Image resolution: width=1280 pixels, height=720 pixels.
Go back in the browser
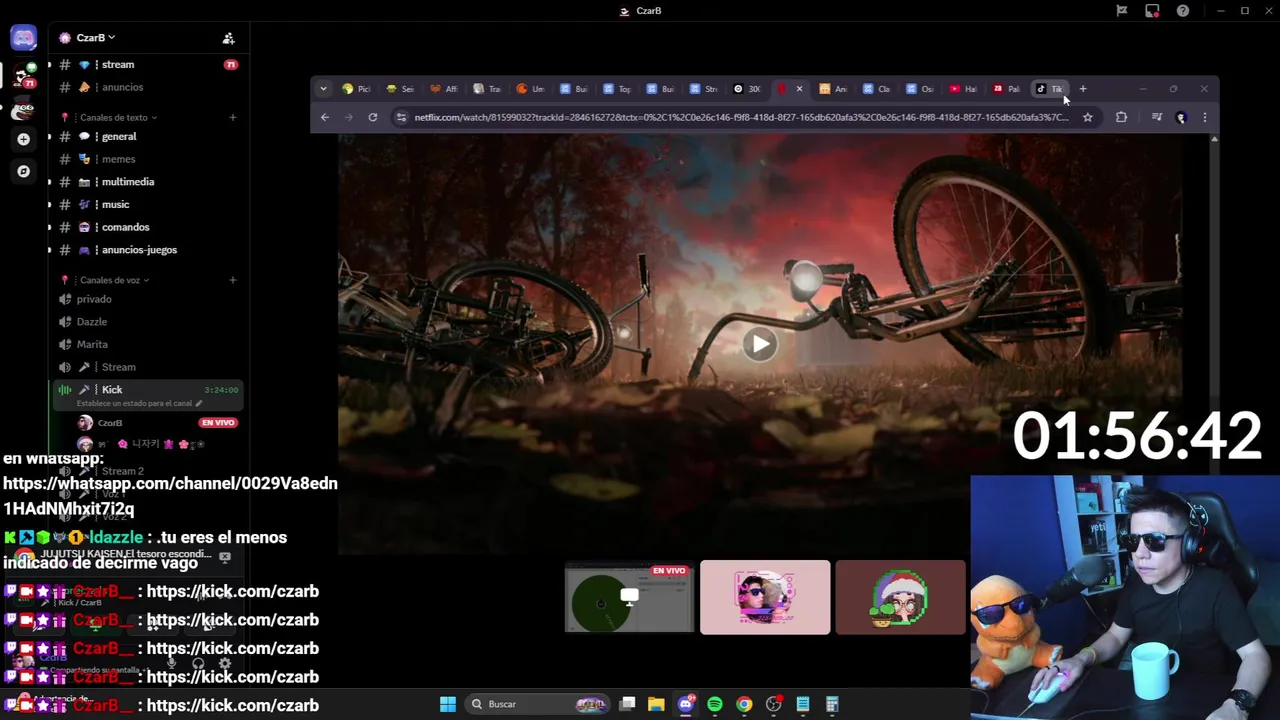coord(324,117)
